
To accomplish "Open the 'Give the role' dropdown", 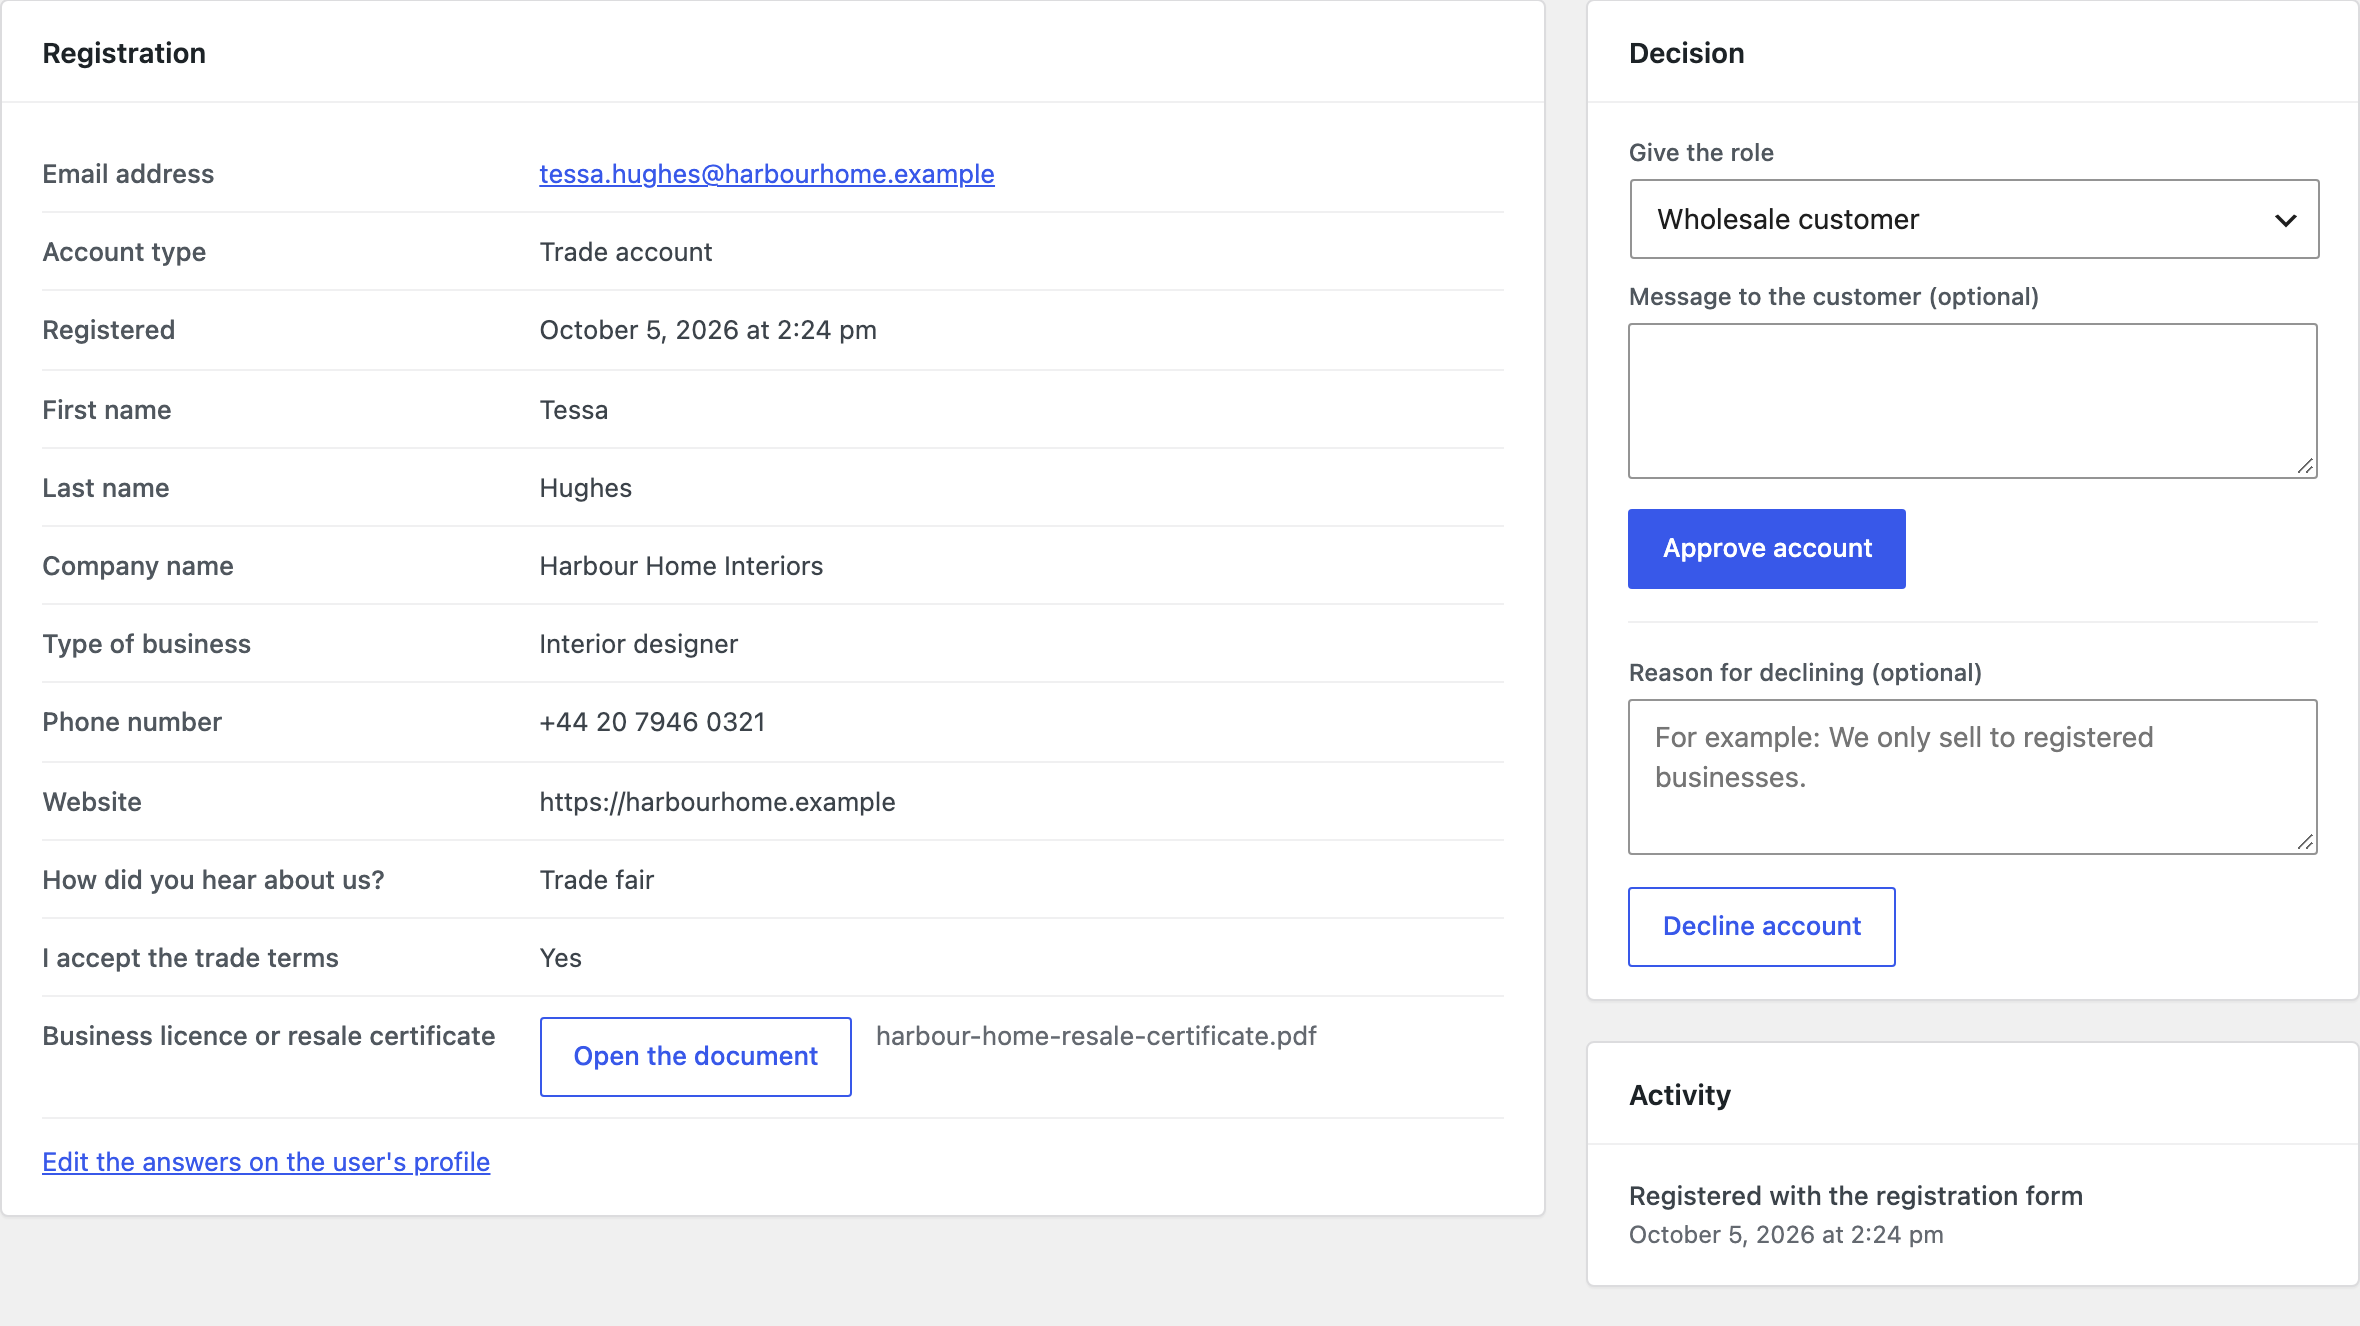I will (1973, 219).
